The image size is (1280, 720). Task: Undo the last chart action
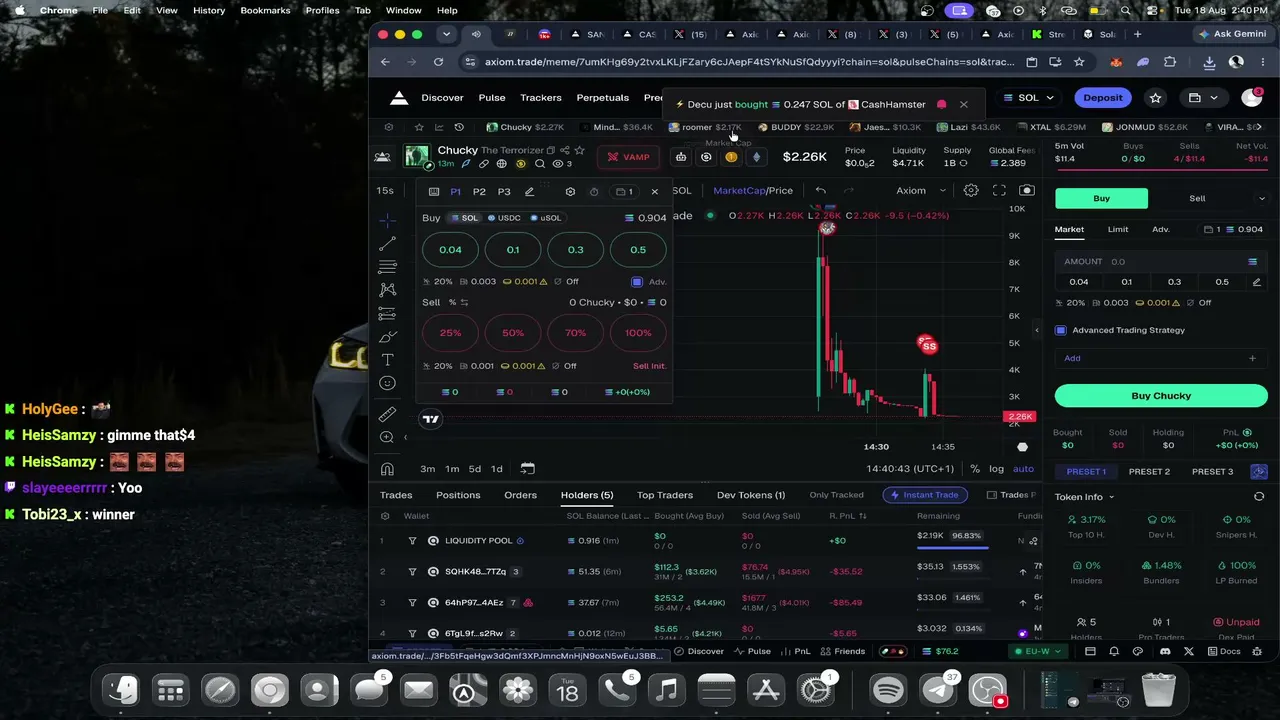click(x=821, y=190)
